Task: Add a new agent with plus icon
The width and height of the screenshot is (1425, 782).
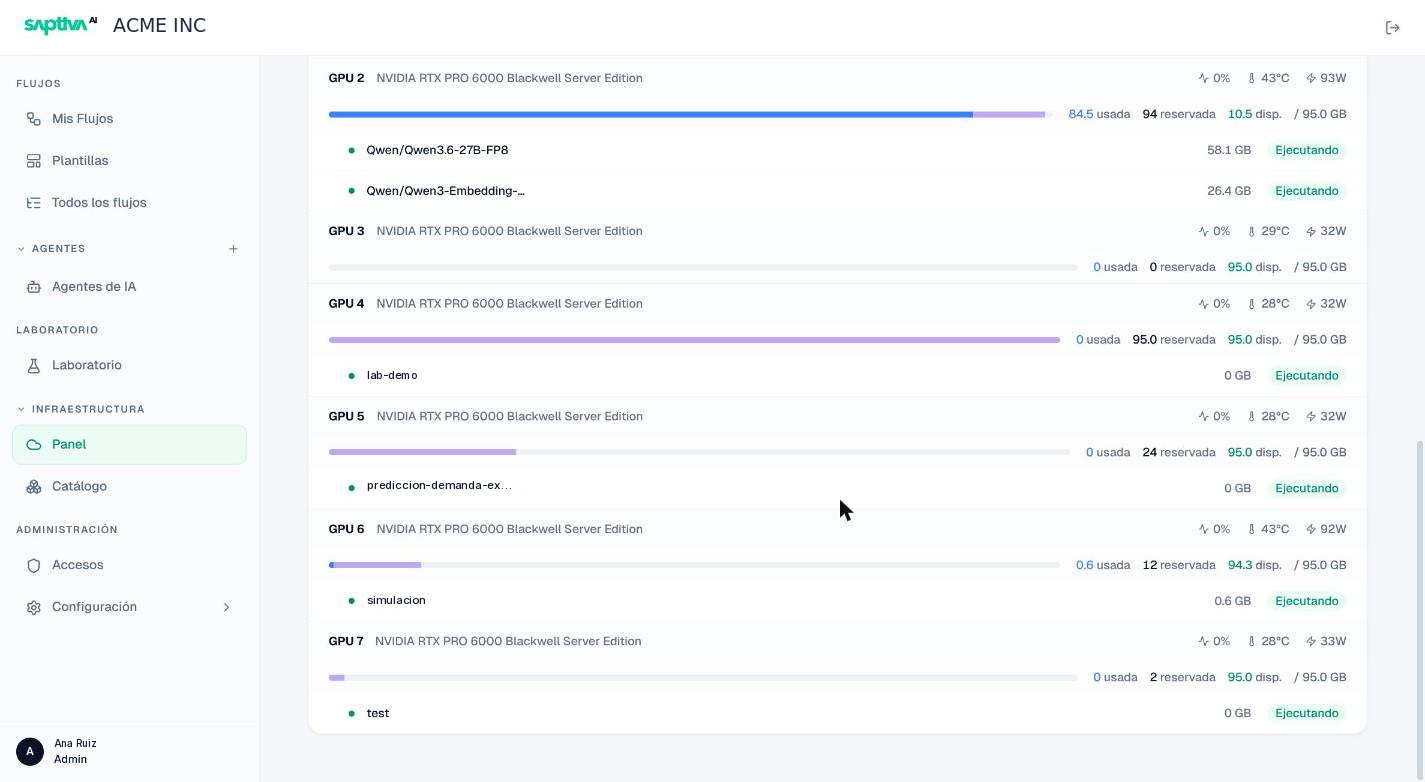Action: [233, 249]
